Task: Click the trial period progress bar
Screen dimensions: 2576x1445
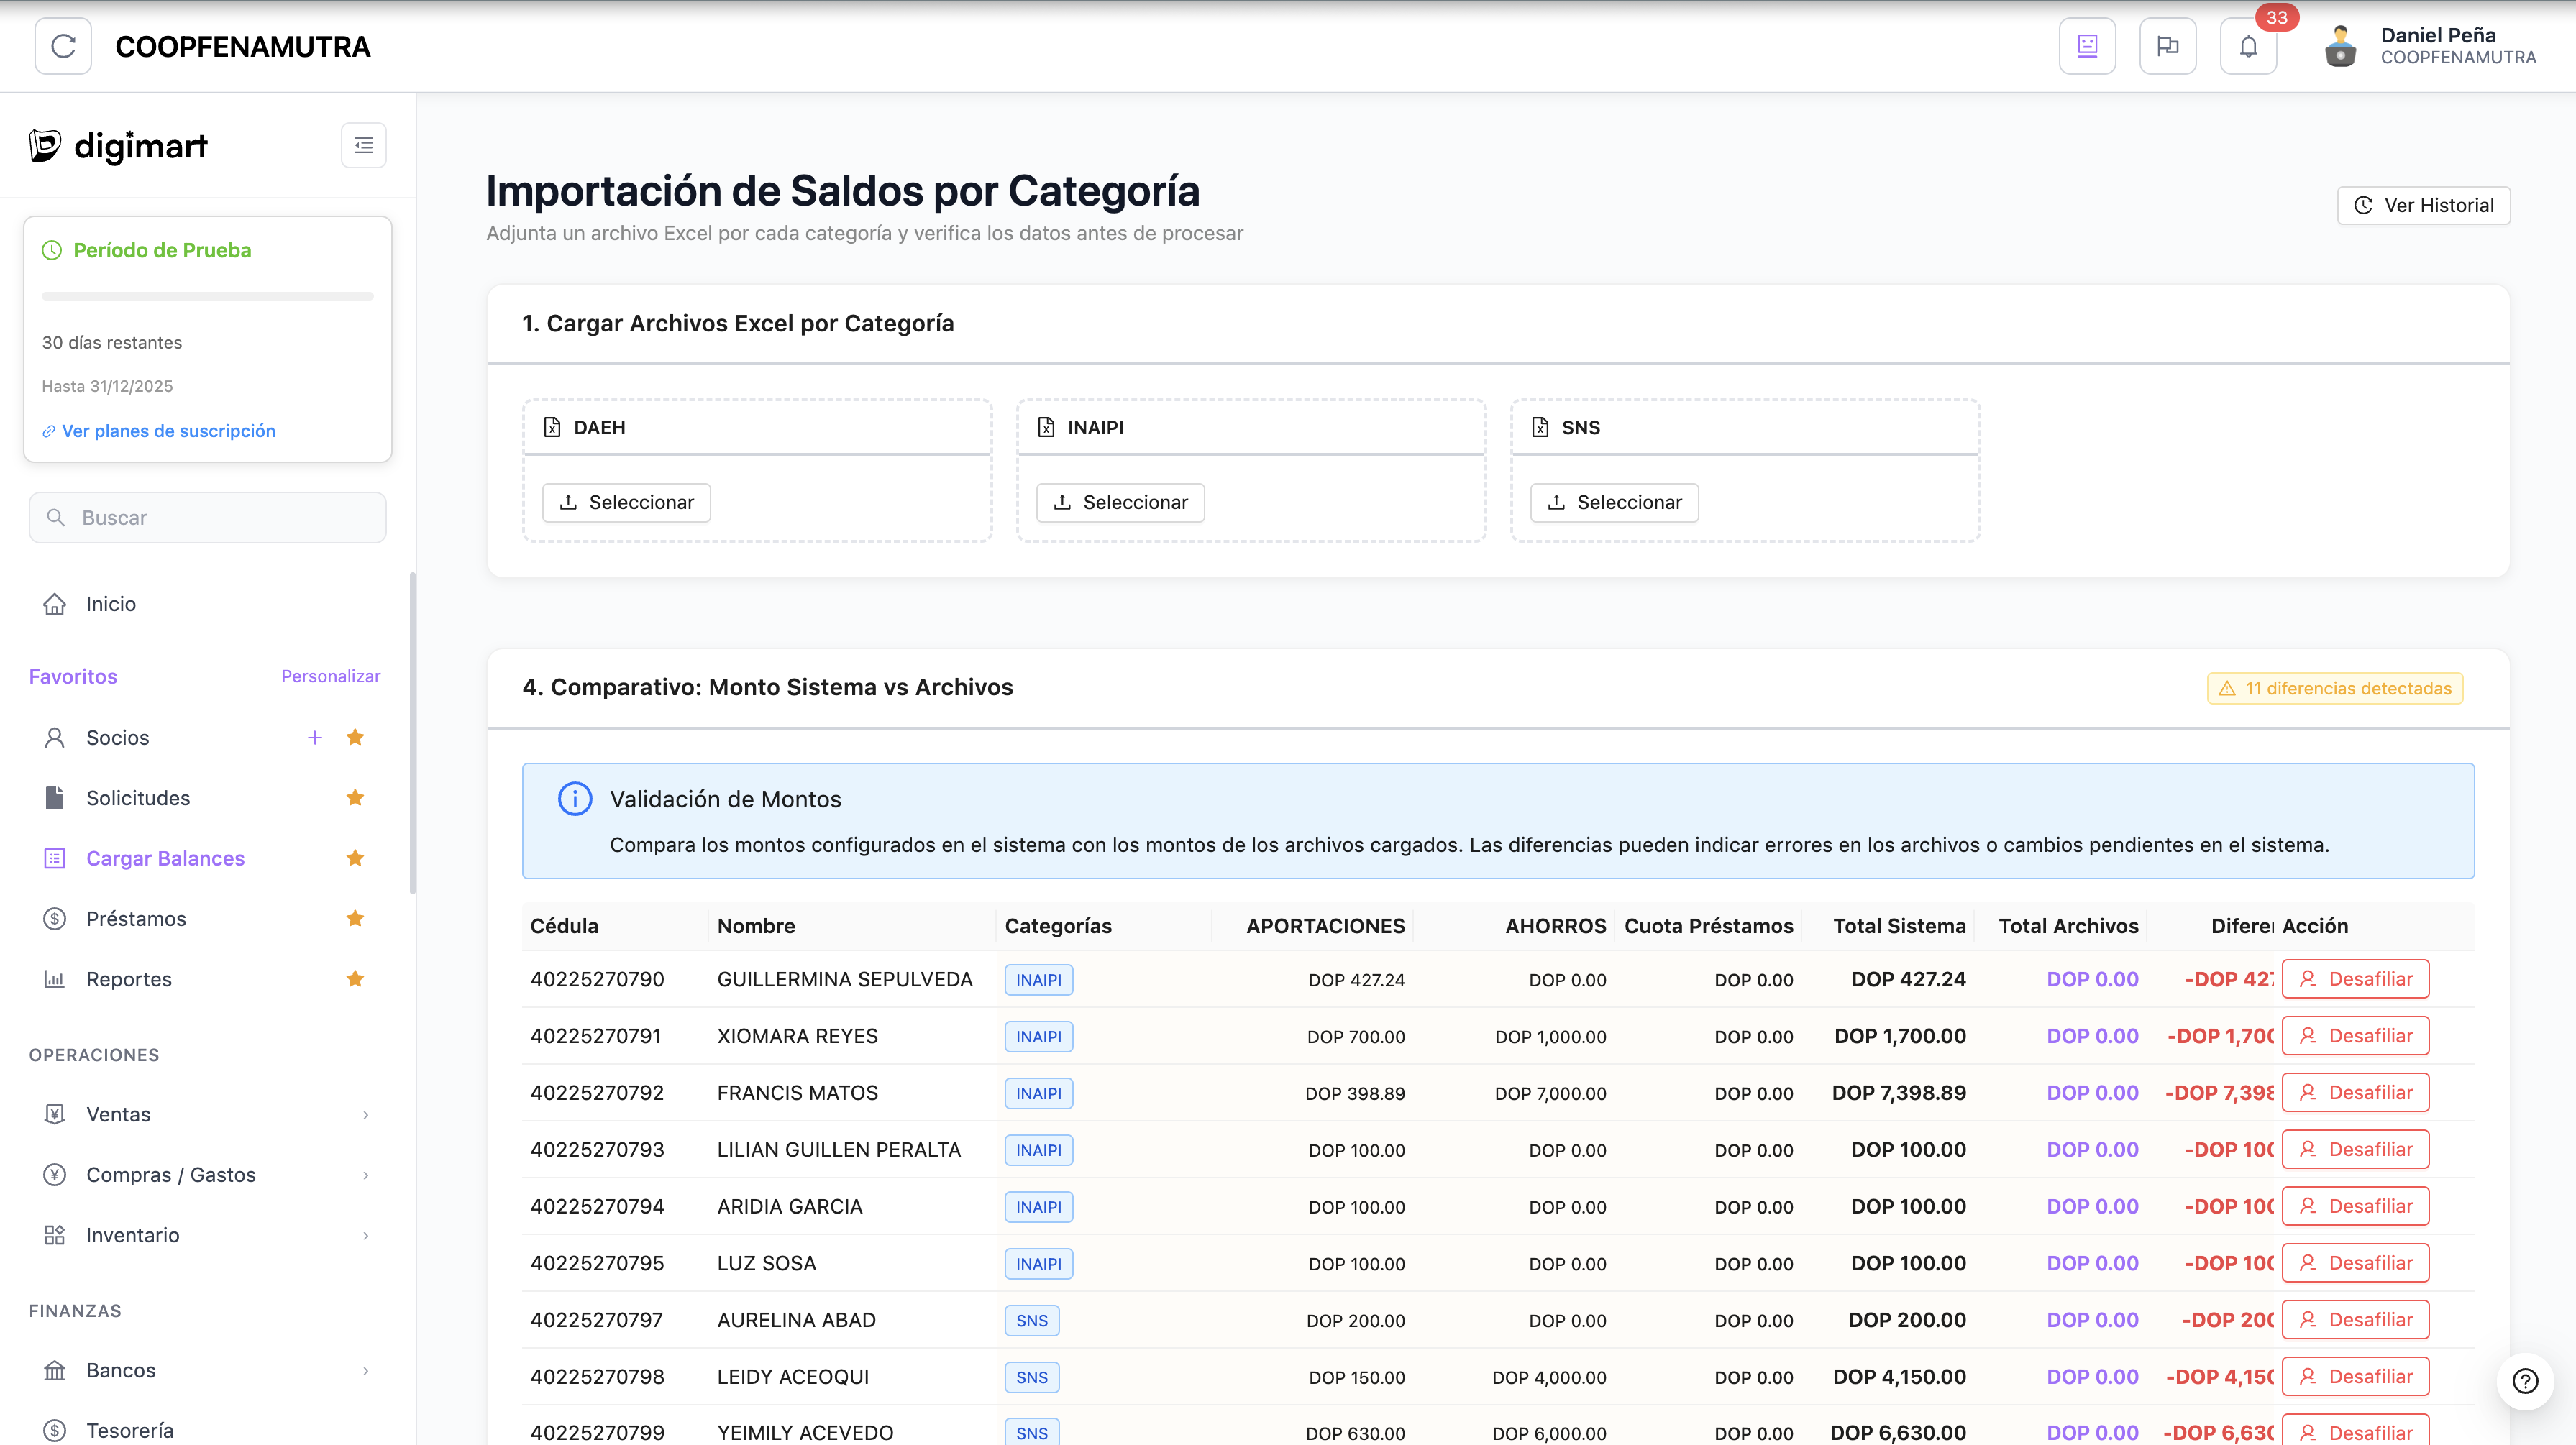Action: click(207, 296)
